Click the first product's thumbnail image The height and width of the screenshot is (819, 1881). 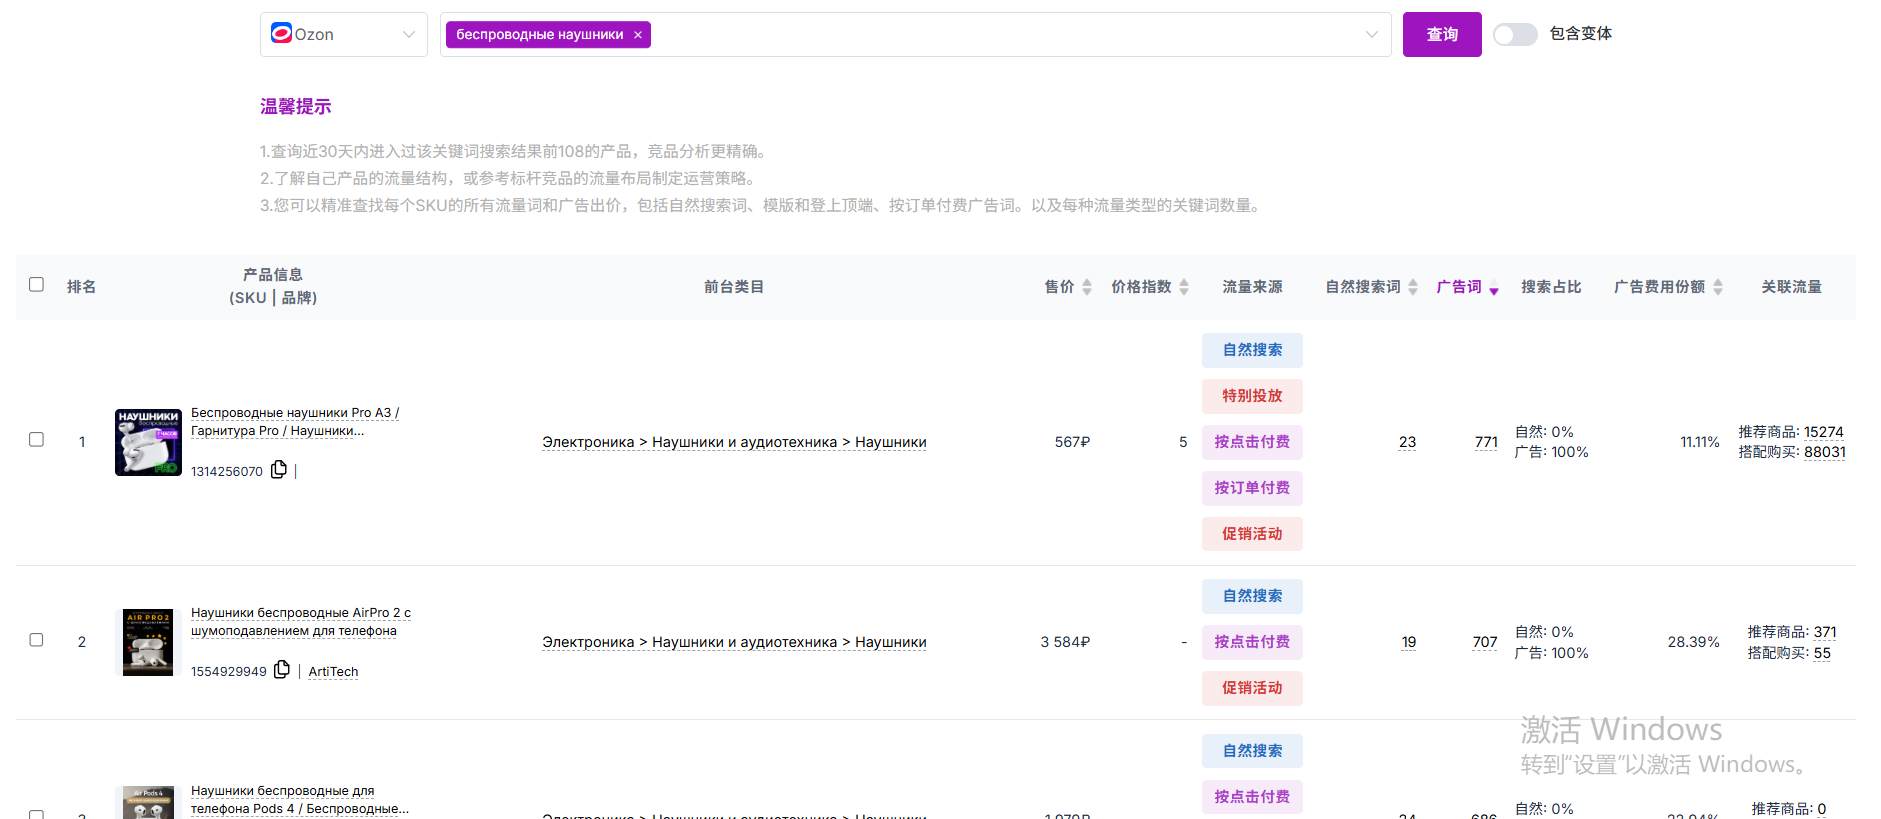tap(148, 442)
